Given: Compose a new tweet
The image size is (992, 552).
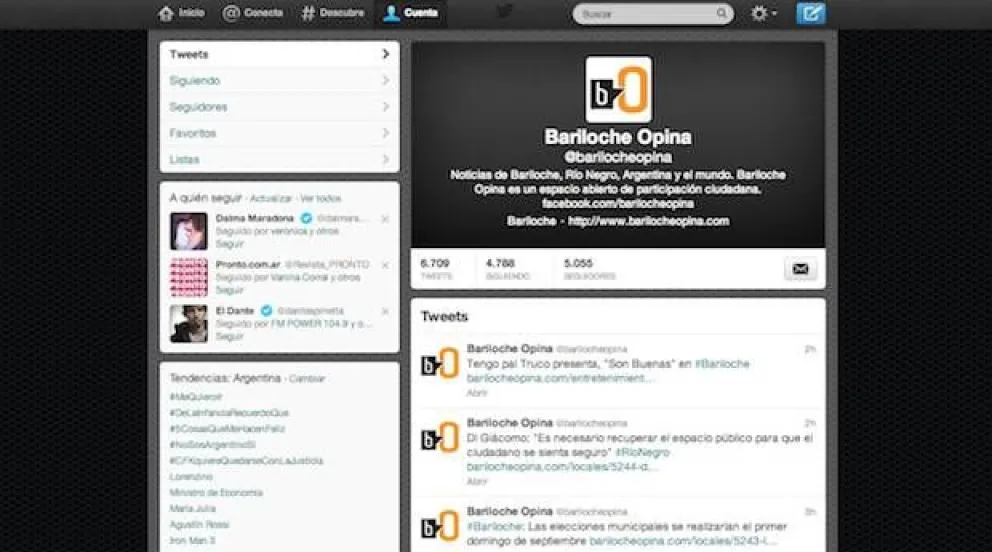Looking at the screenshot, I should 810,13.
